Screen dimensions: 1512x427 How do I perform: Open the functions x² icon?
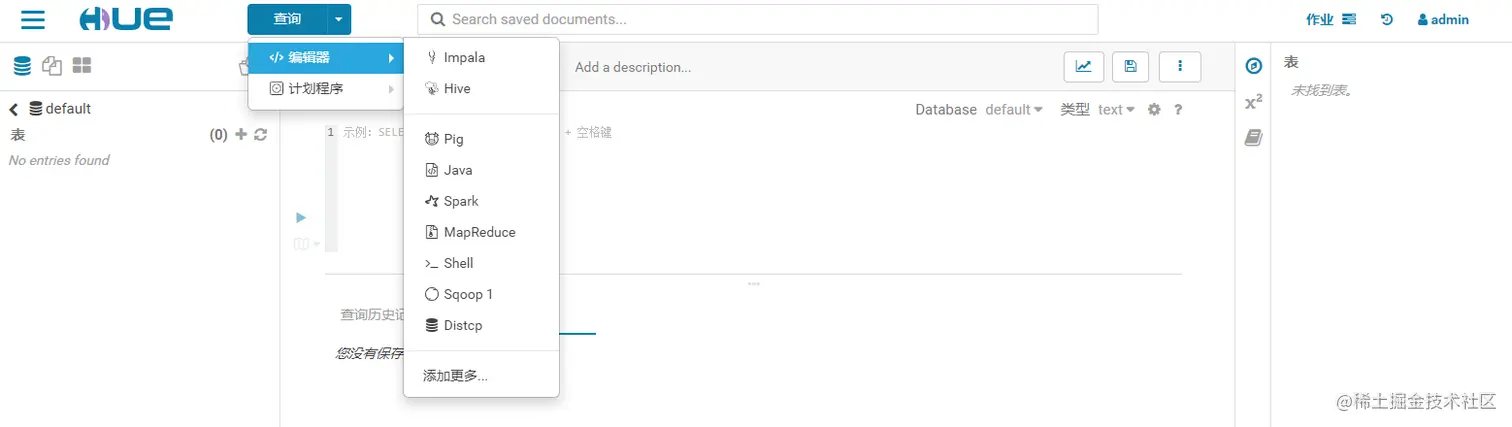click(1254, 102)
